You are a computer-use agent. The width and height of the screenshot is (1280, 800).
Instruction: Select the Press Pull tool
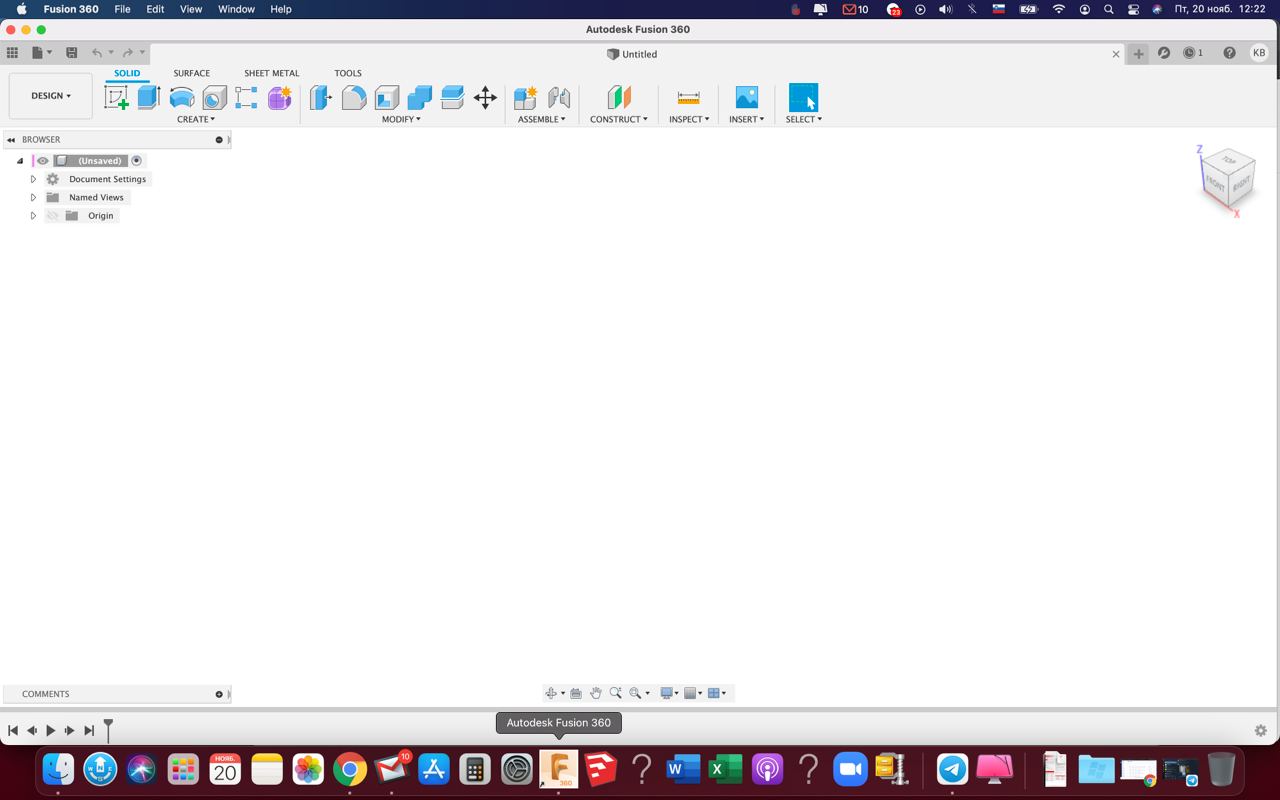tap(321, 97)
